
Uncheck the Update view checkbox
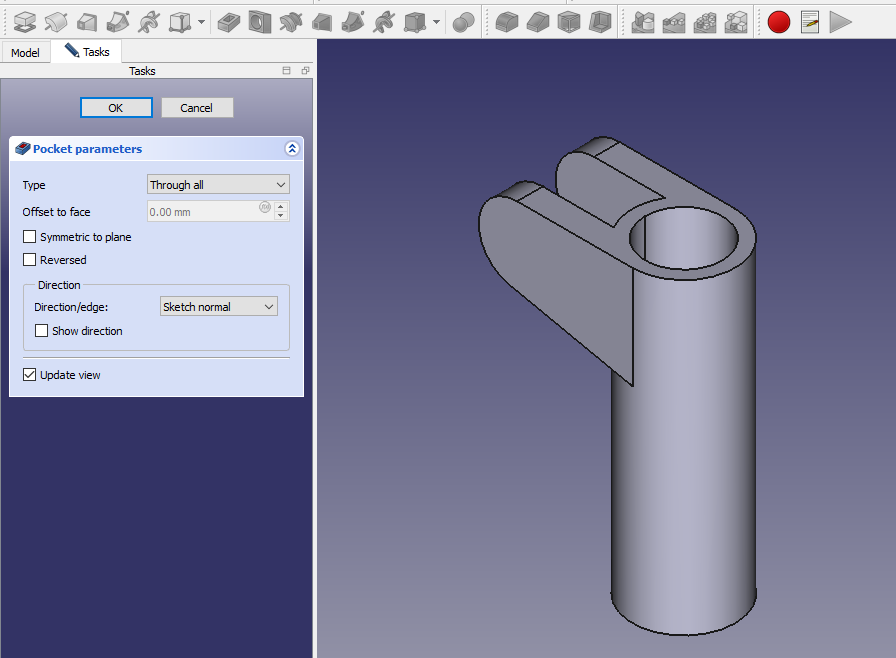(30, 375)
